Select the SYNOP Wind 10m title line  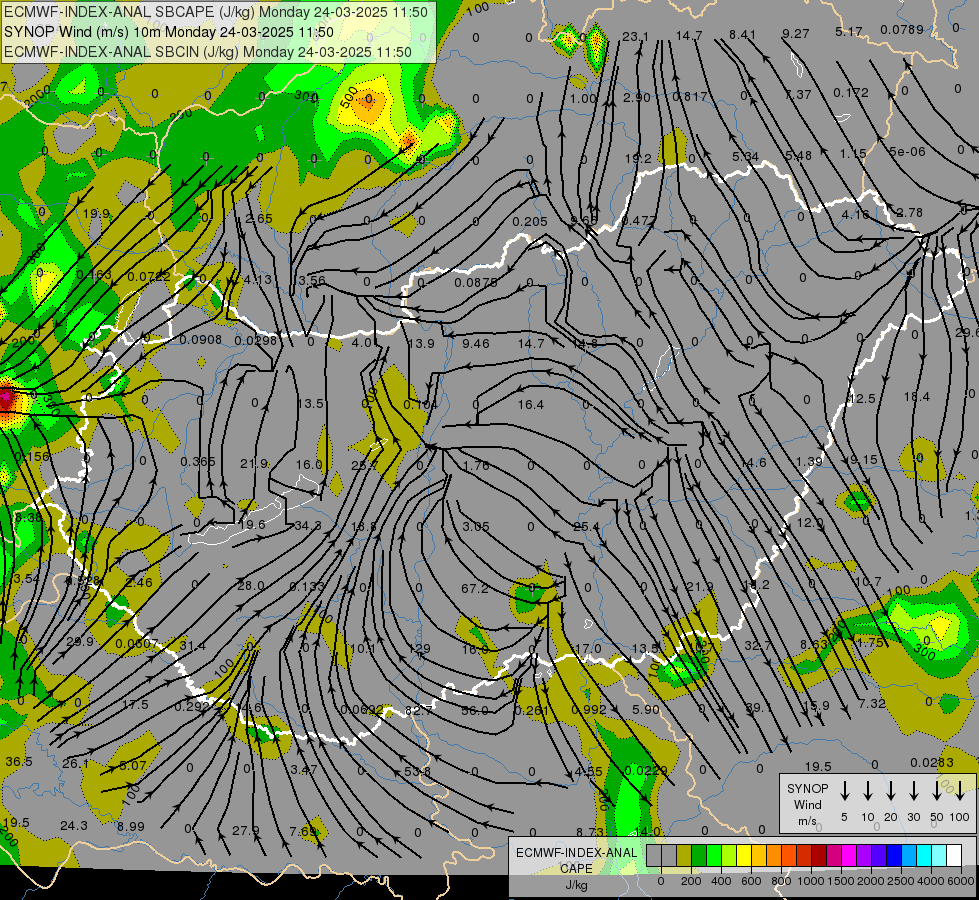(169, 32)
